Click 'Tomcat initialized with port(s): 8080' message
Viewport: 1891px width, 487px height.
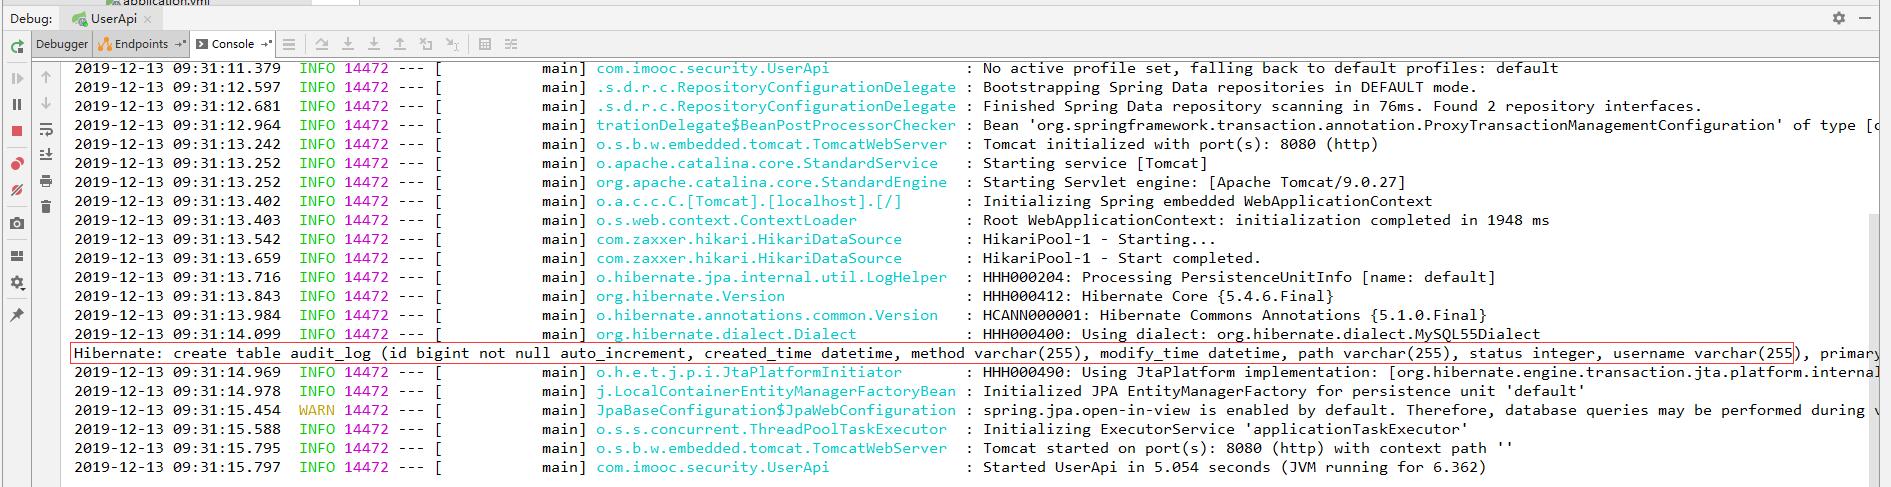[1180, 144]
